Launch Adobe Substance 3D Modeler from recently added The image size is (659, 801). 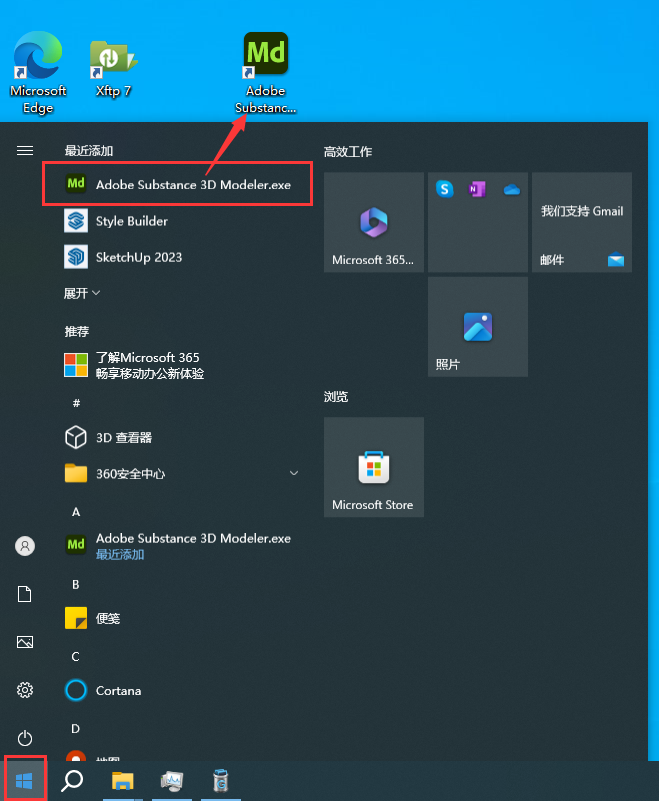tap(177, 184)
